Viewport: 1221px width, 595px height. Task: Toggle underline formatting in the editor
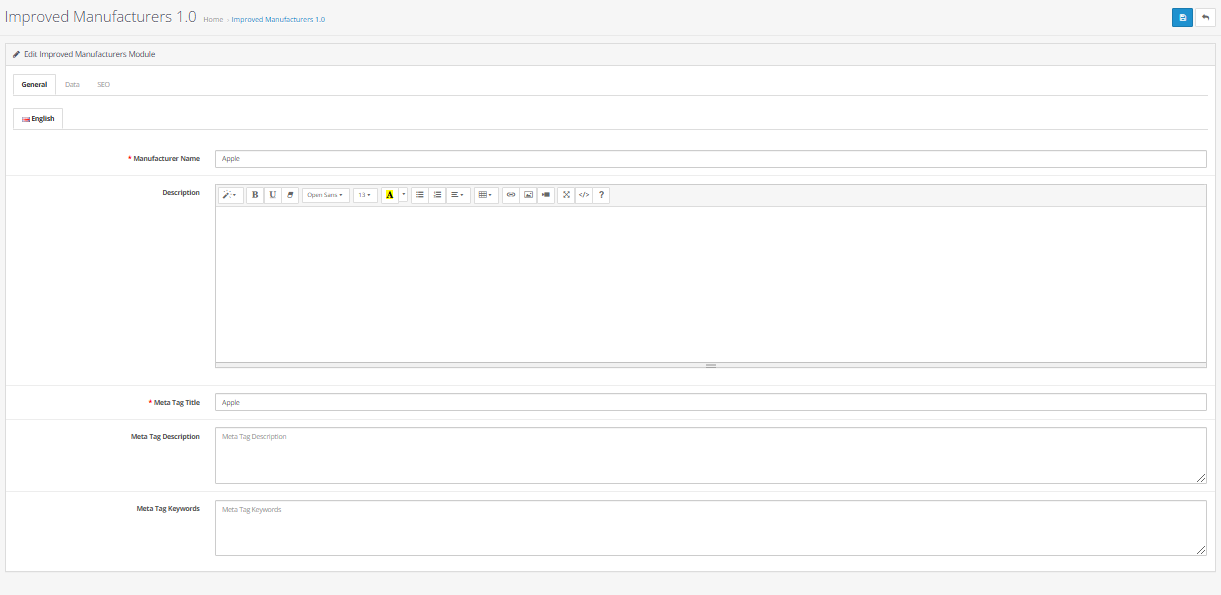coord(272,195)
